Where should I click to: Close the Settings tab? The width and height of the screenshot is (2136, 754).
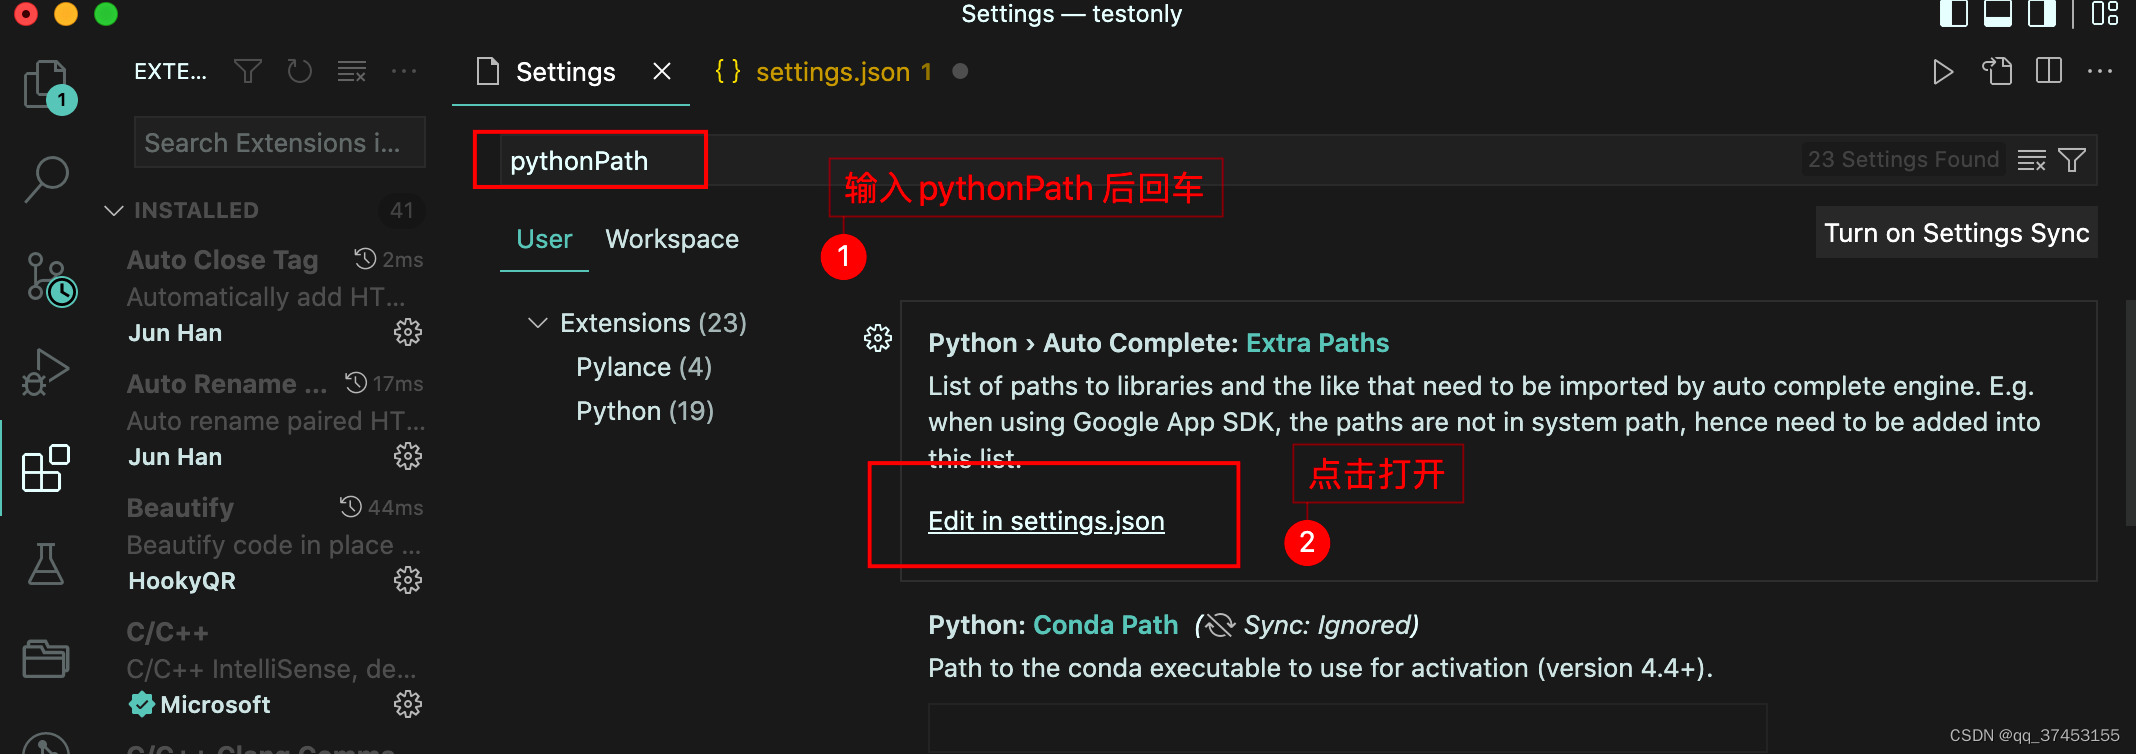point(662,72)
